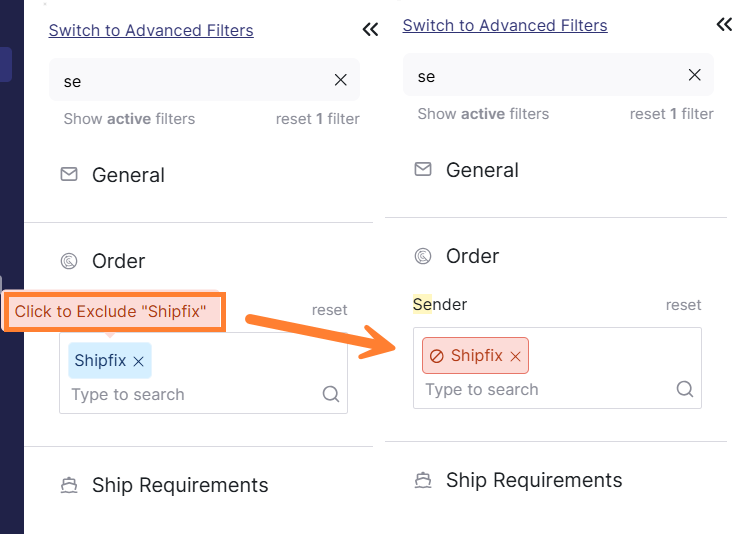Image resolution: width=737 pixels, height=534 pixels.
Task: Open left panel 'Switch to Advanced Filters'
Action: pyautogui.click(x=151, y=30)
